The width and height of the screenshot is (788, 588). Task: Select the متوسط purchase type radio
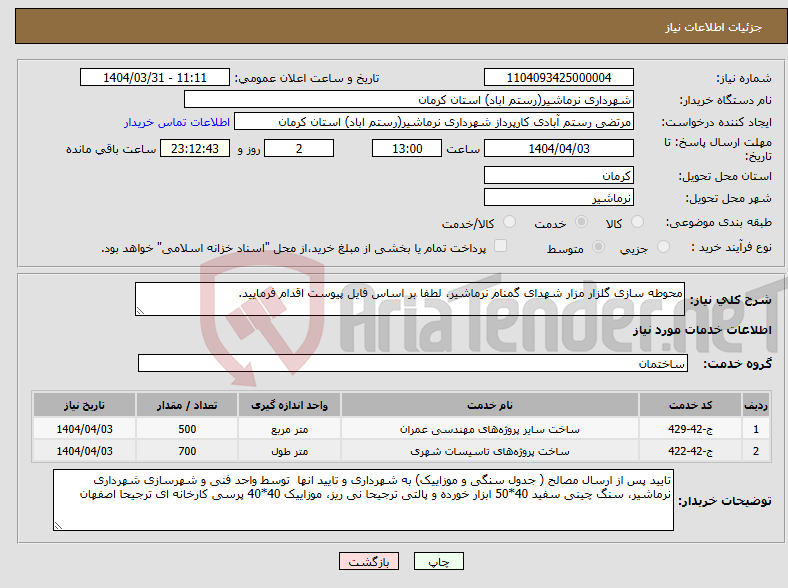coord(599,247)
